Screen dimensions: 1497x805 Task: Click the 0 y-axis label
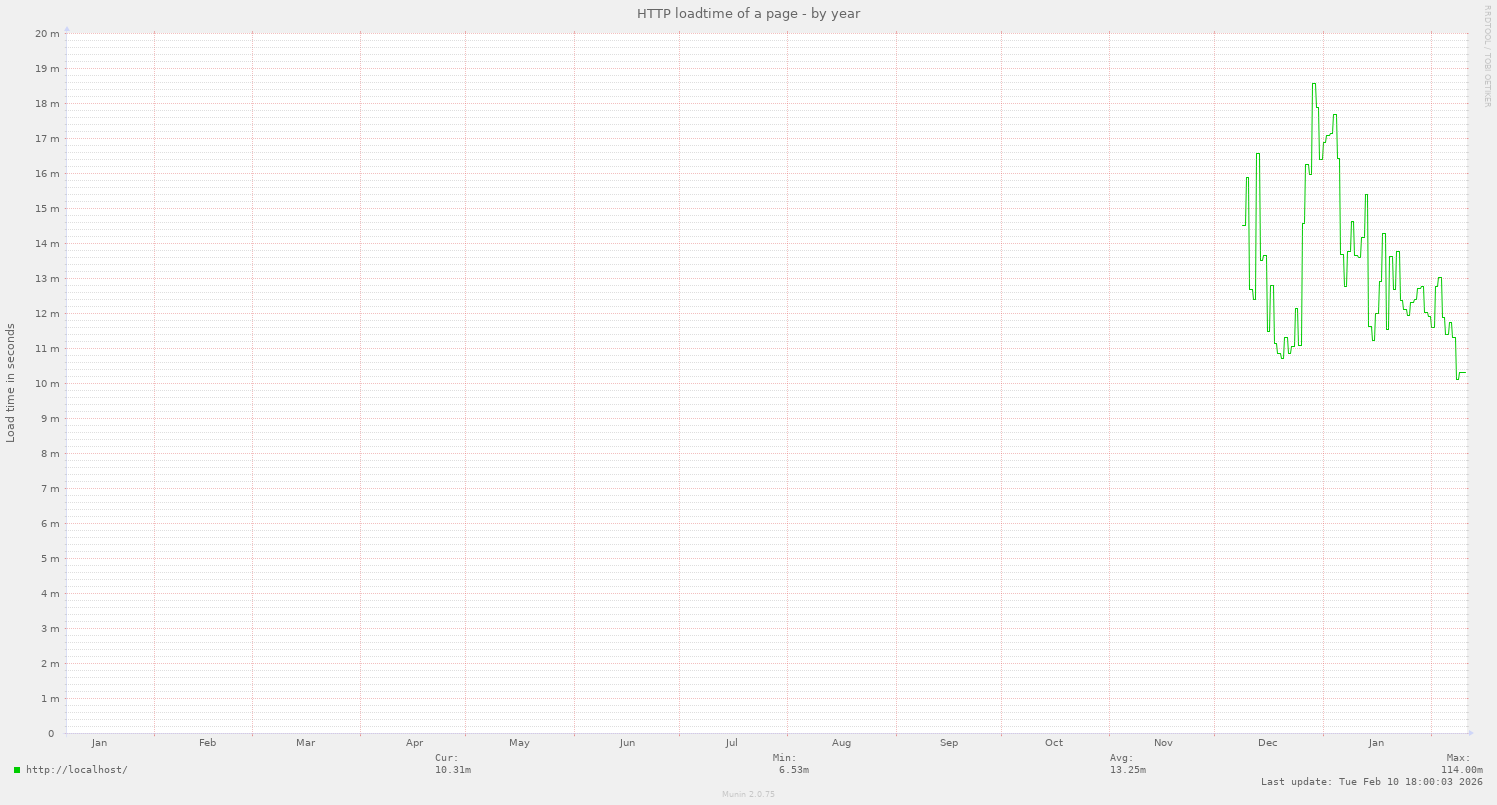tap(51, 733)
